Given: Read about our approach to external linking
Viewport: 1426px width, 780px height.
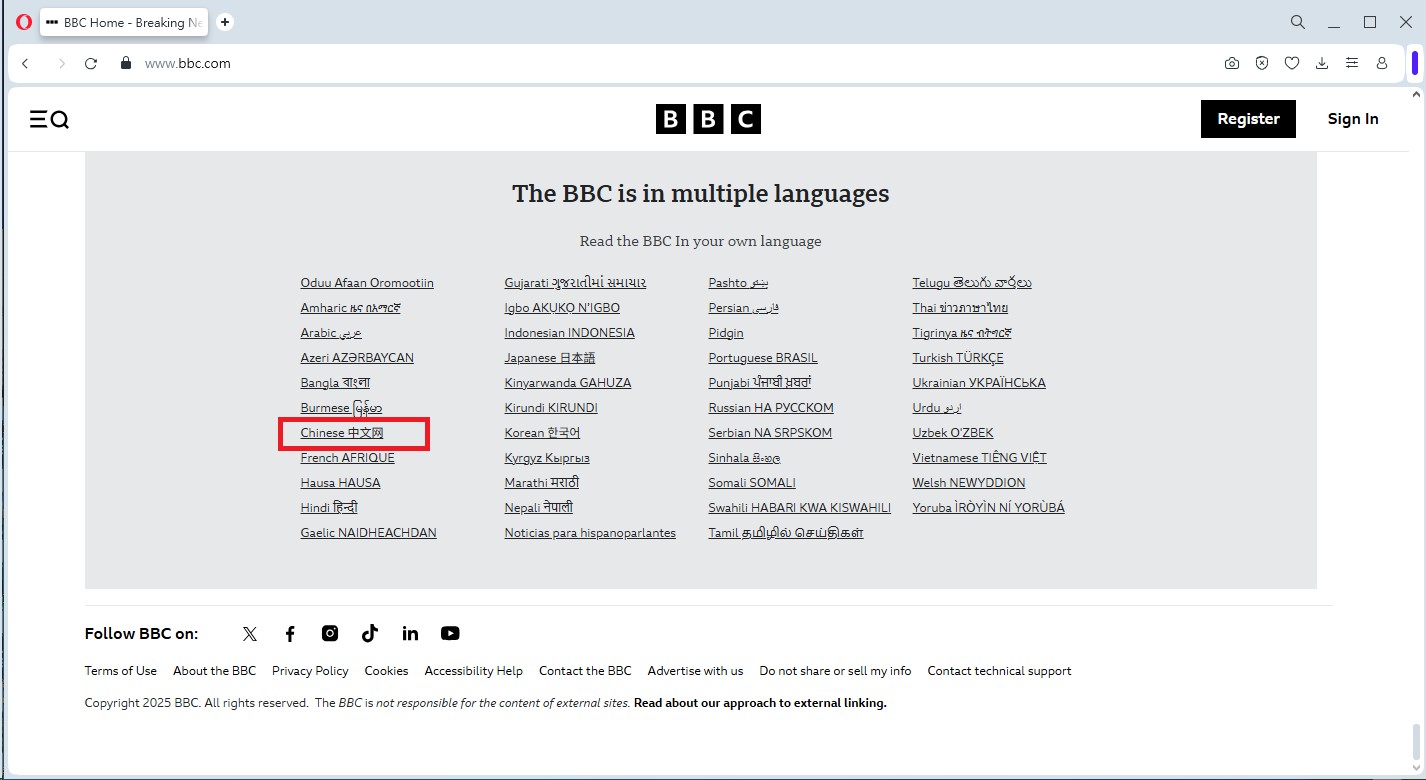Looking at the screenshot, I should tap(760, 703).
